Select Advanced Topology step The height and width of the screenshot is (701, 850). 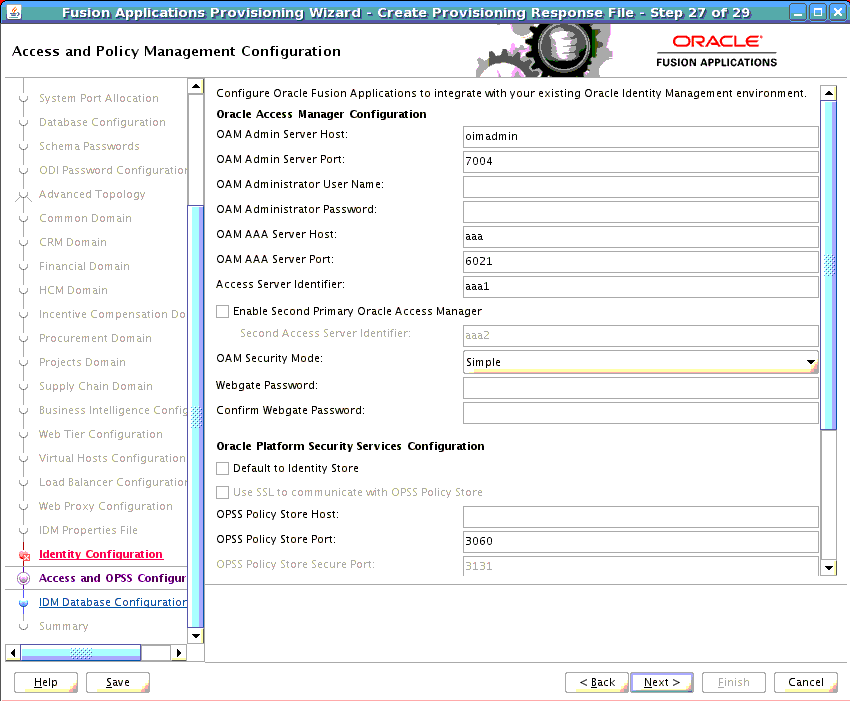point(92,194)
